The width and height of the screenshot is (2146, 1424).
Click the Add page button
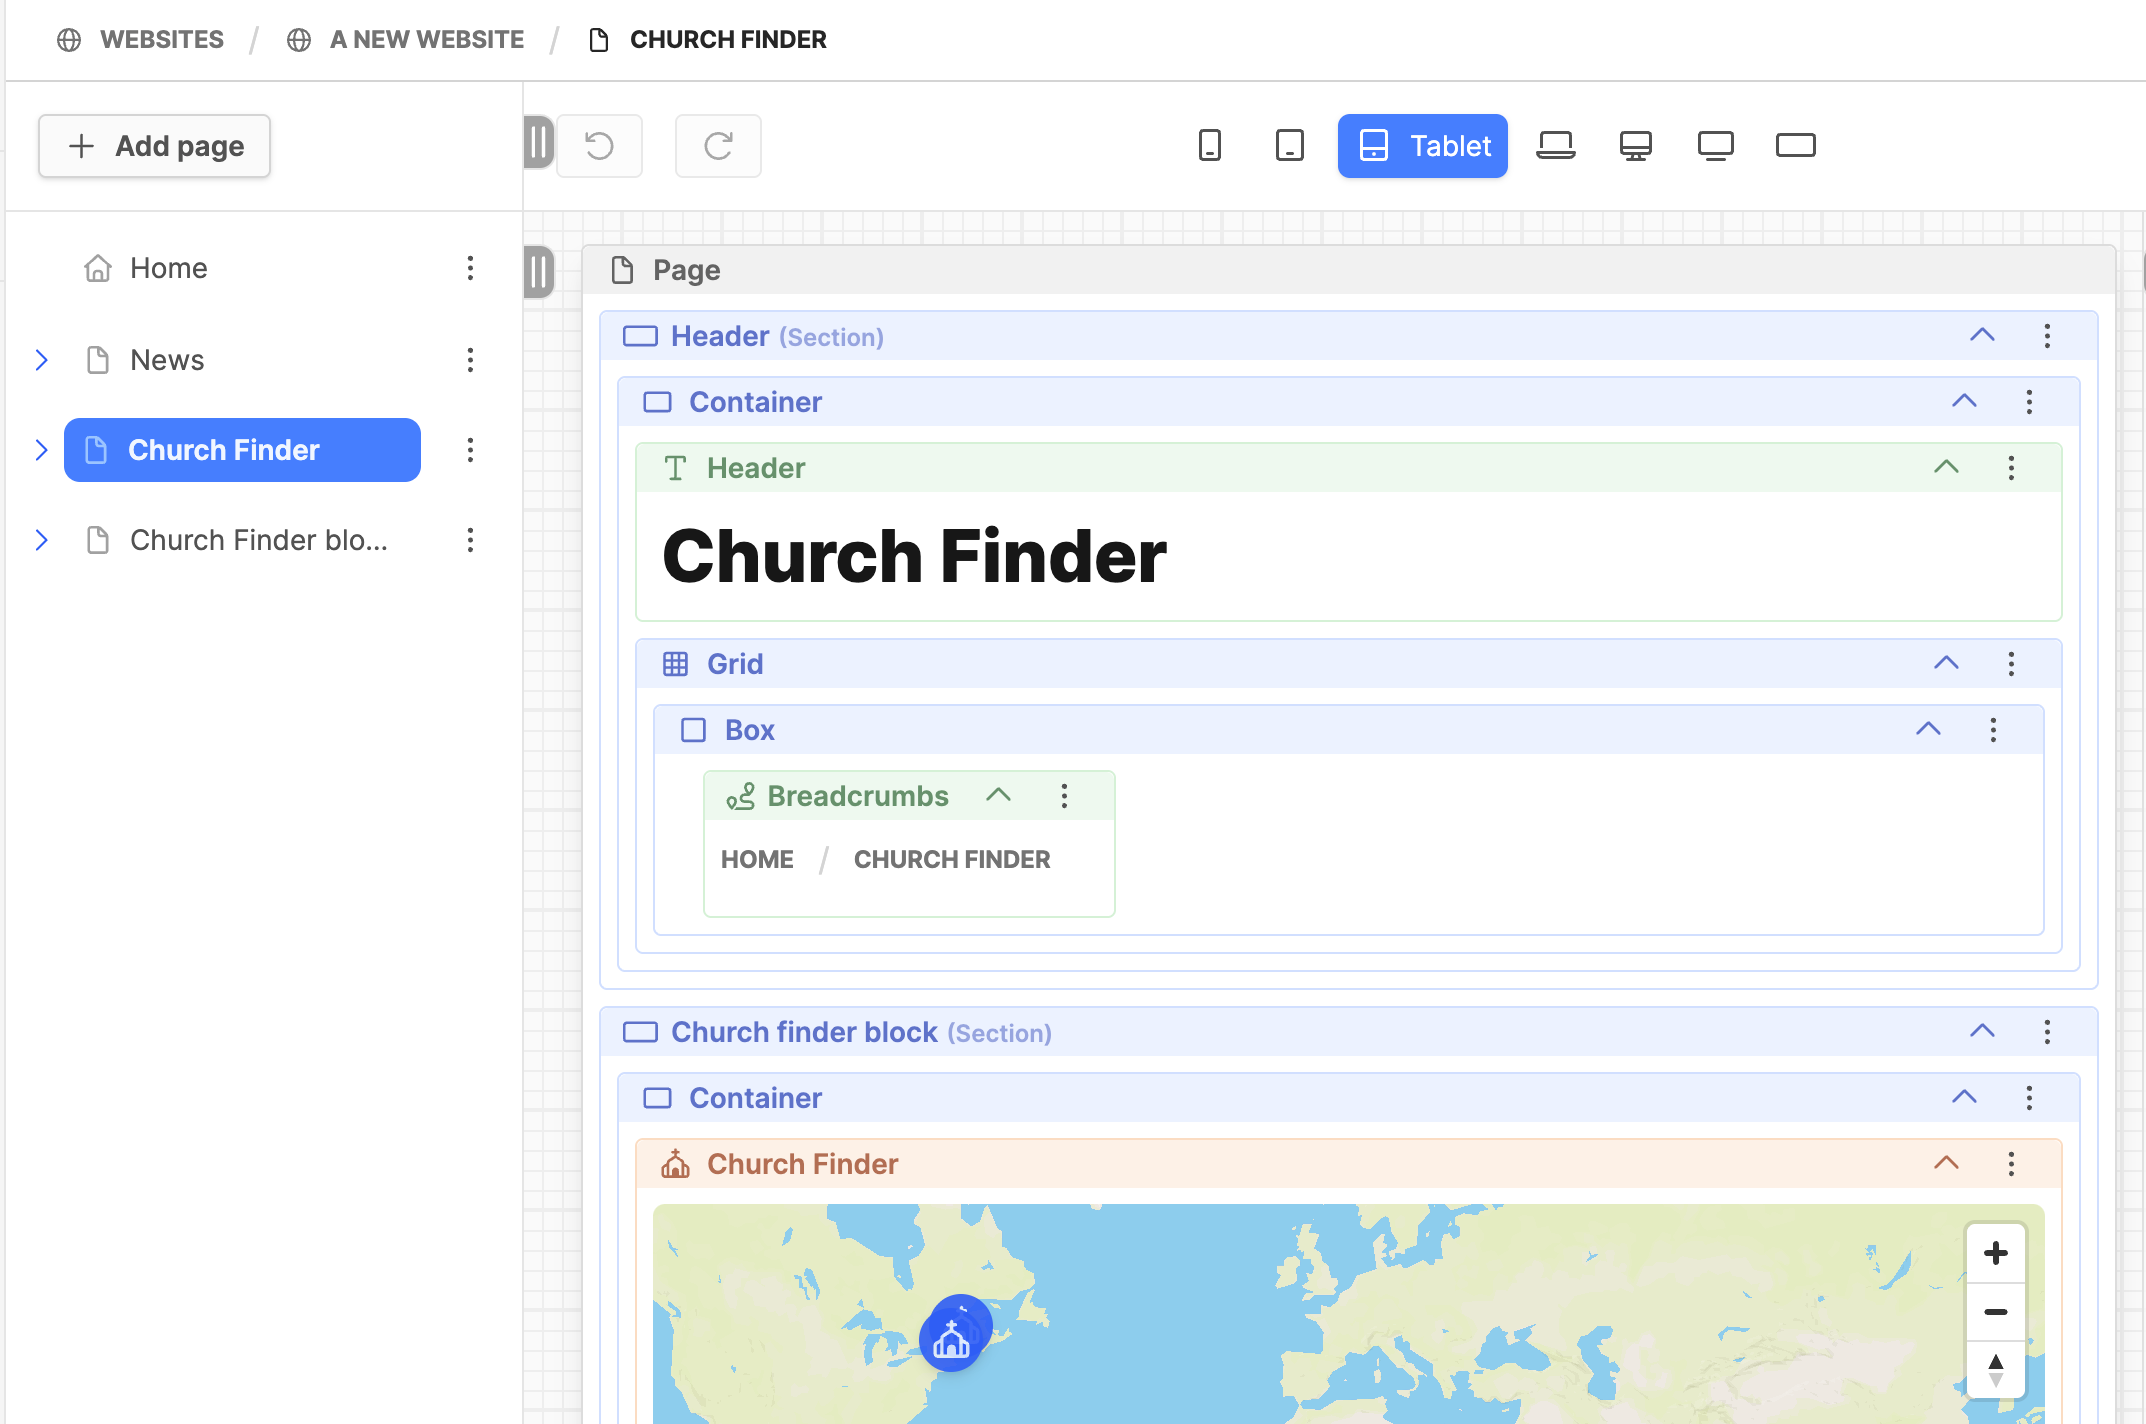pyautogui.click(x=155, y=146)
